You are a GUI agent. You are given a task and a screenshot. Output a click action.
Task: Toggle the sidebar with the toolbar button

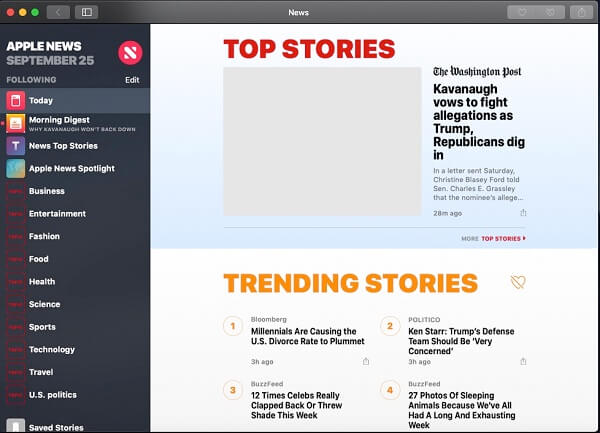point(86,12)
